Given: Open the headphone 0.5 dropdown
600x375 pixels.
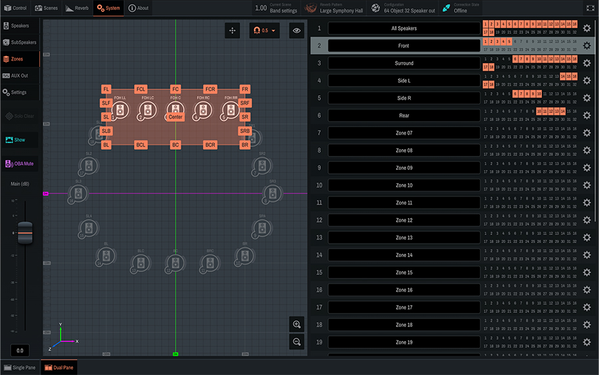Looking at the screenshot, I should 264,31.
